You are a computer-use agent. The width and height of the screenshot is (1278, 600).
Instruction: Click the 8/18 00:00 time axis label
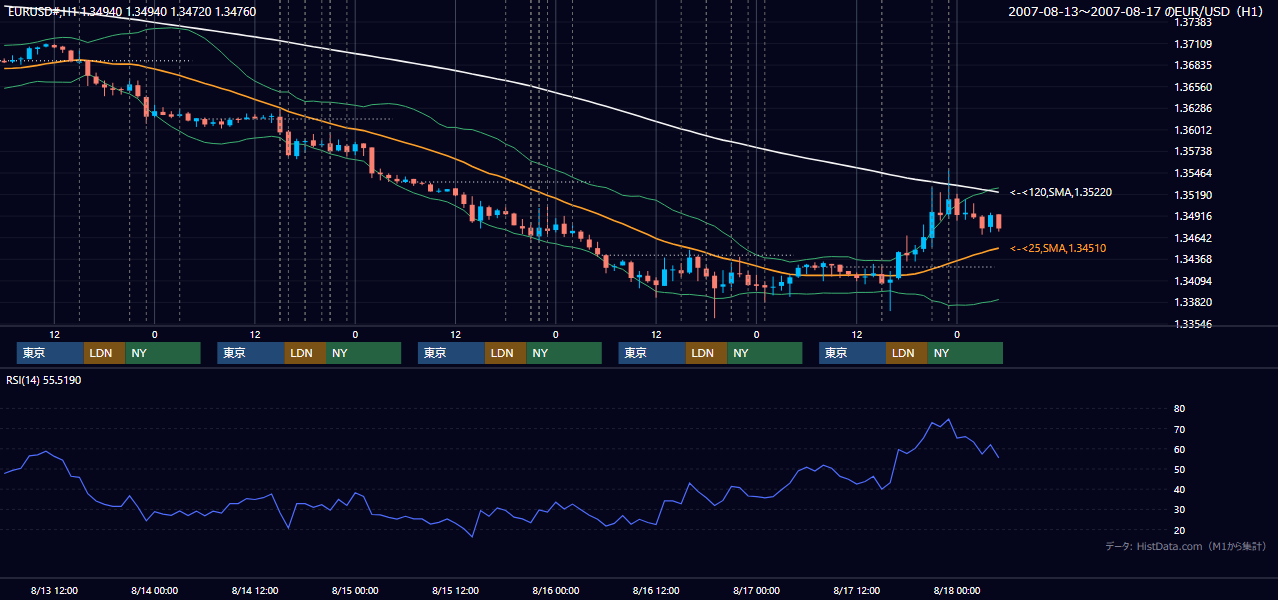pyautogui.click(x=957, y=590)
